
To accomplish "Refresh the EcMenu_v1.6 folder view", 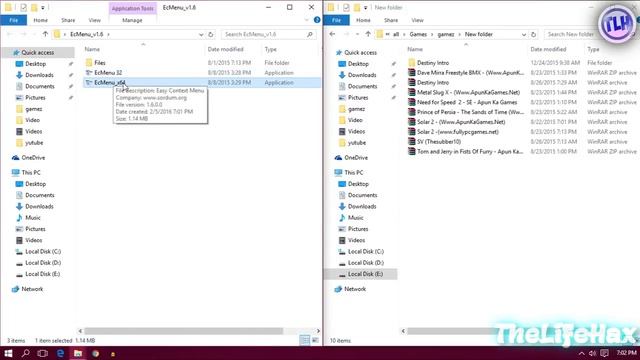I will point(211,34).
